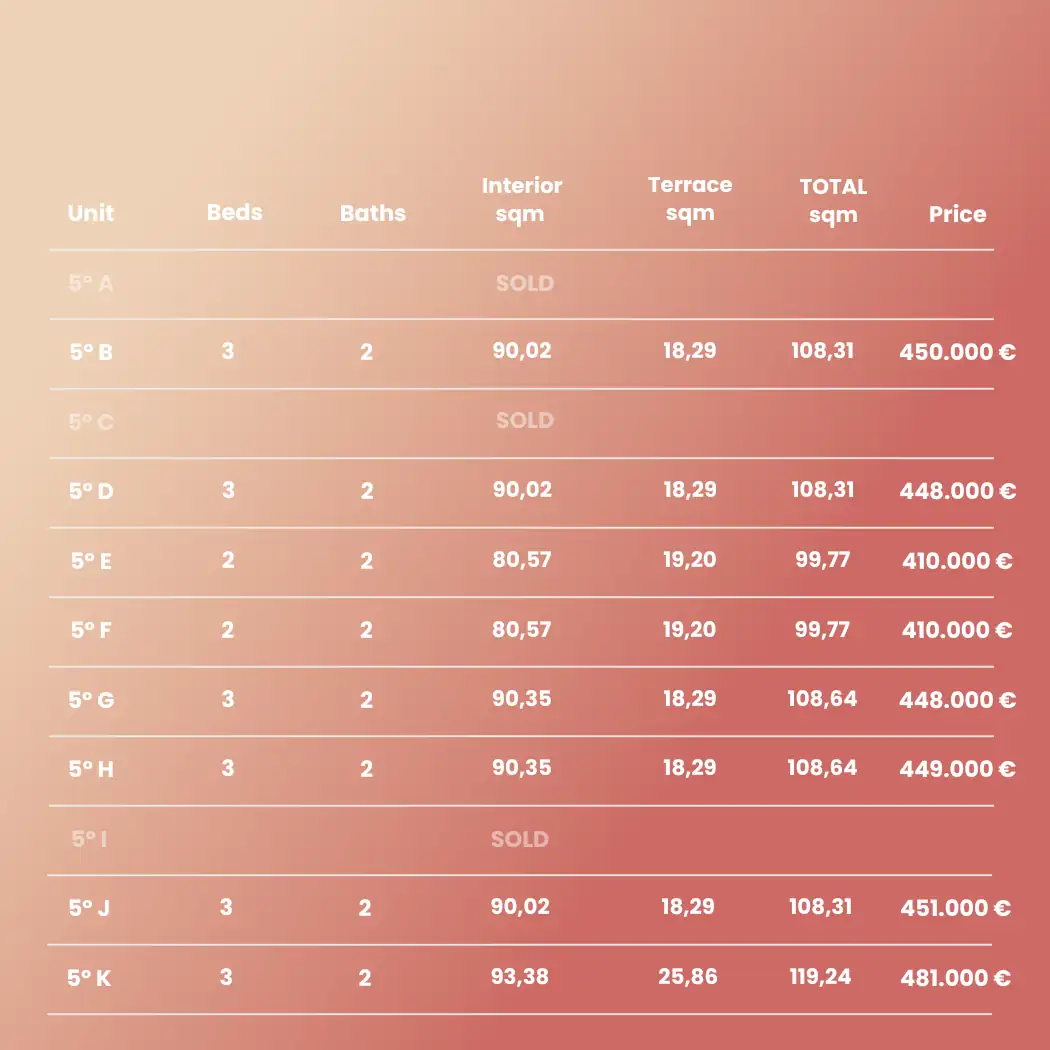This screenshot has width=1050, height=1050.
Task: Click the TOTAL sqm column header
Action: tap(833, 200)
